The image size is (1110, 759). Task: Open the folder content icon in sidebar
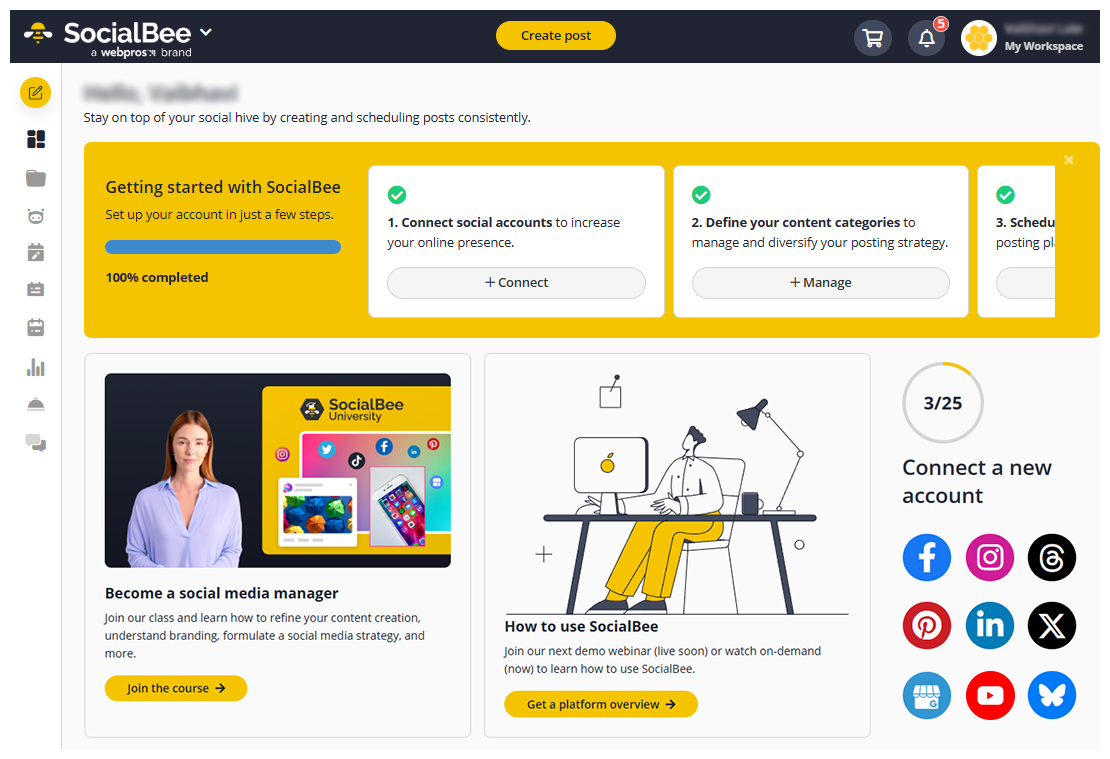[x=36, y=178]
